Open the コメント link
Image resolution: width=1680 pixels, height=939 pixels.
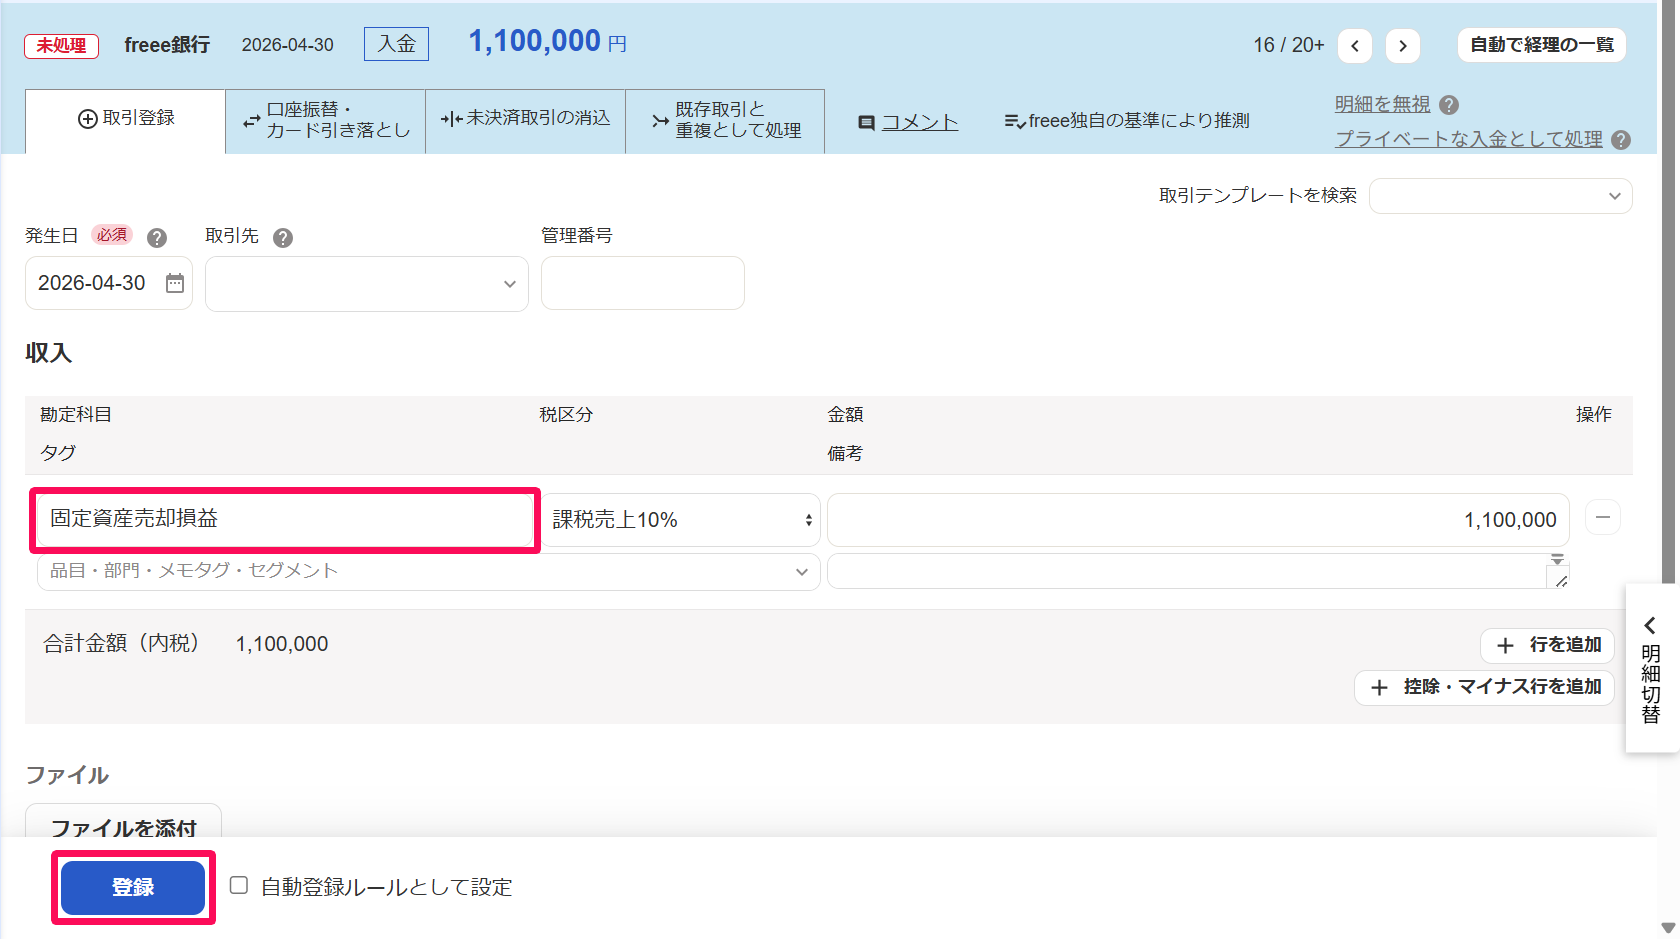919,122
